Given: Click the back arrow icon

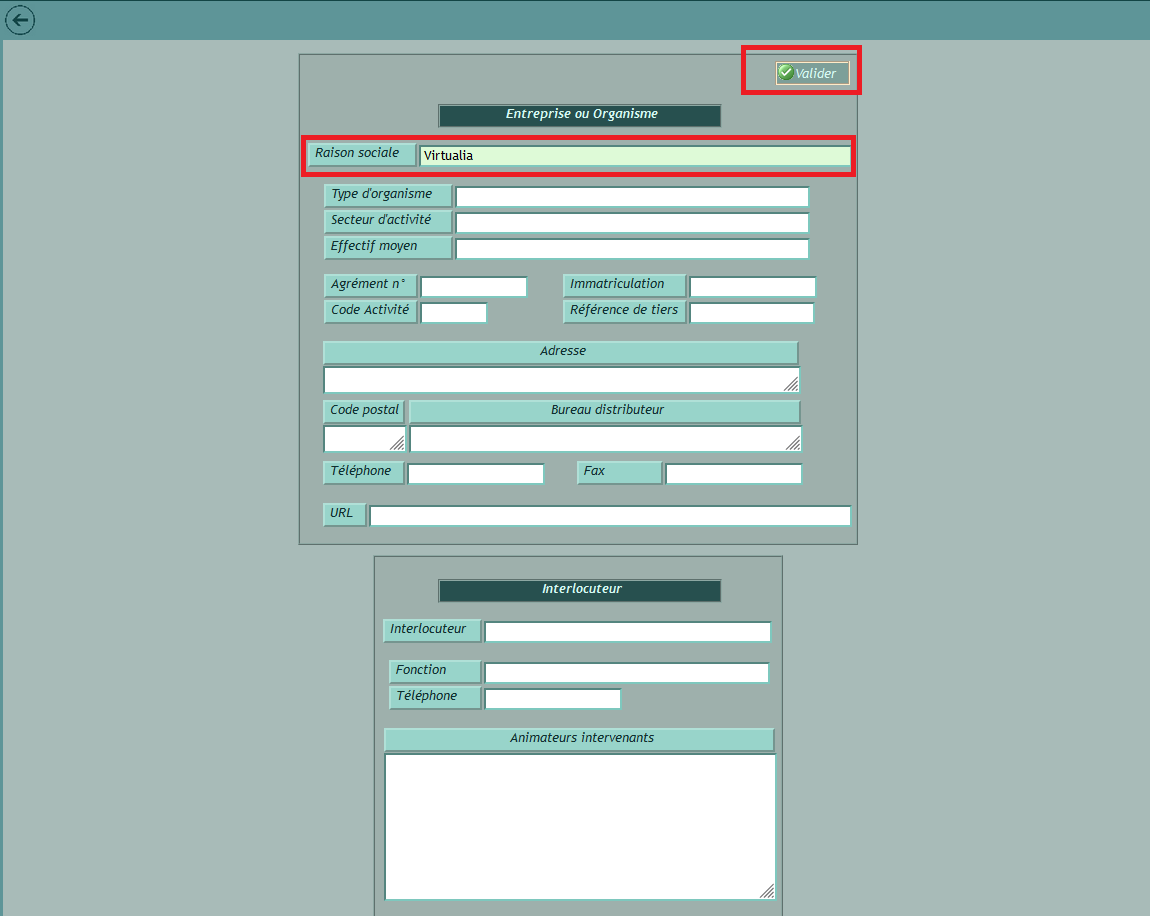Looking at the screenshot, I should pos(19,20).
